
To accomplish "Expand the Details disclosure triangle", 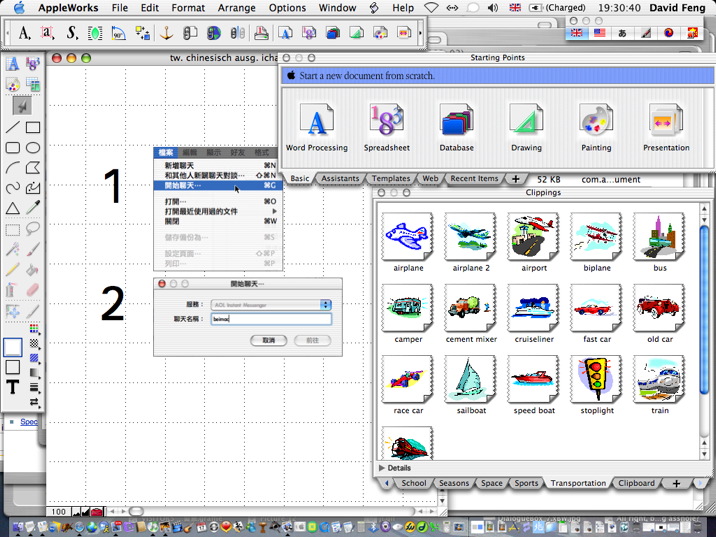I will point(382,468).
